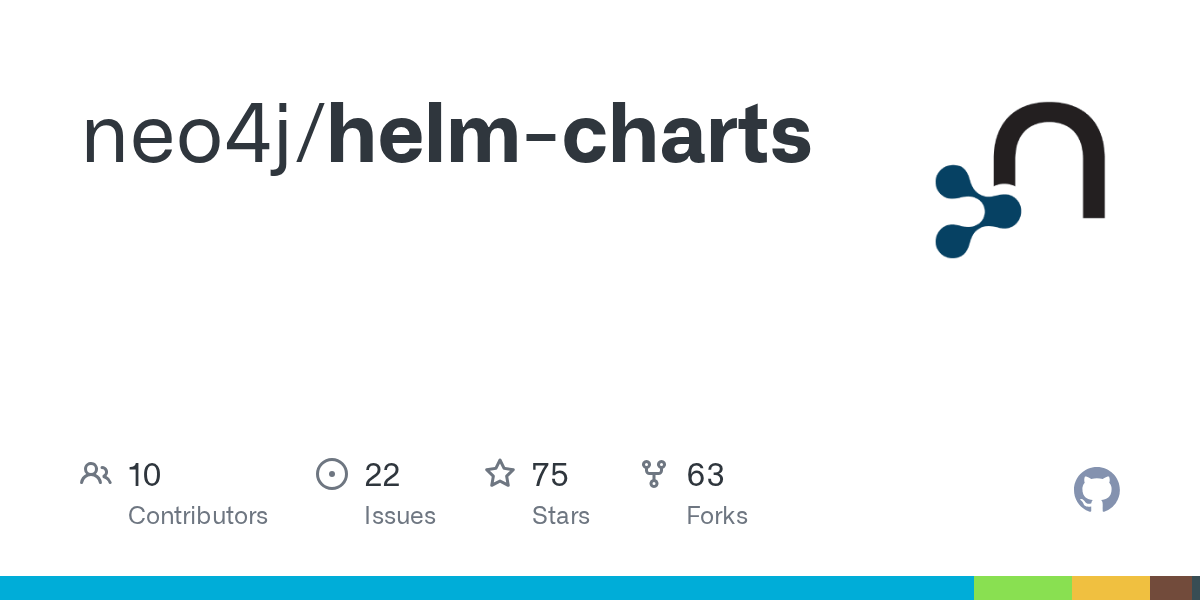1200x600 pixels.
Task: Click the contributors count "10"
Action: tap(145, 475)
